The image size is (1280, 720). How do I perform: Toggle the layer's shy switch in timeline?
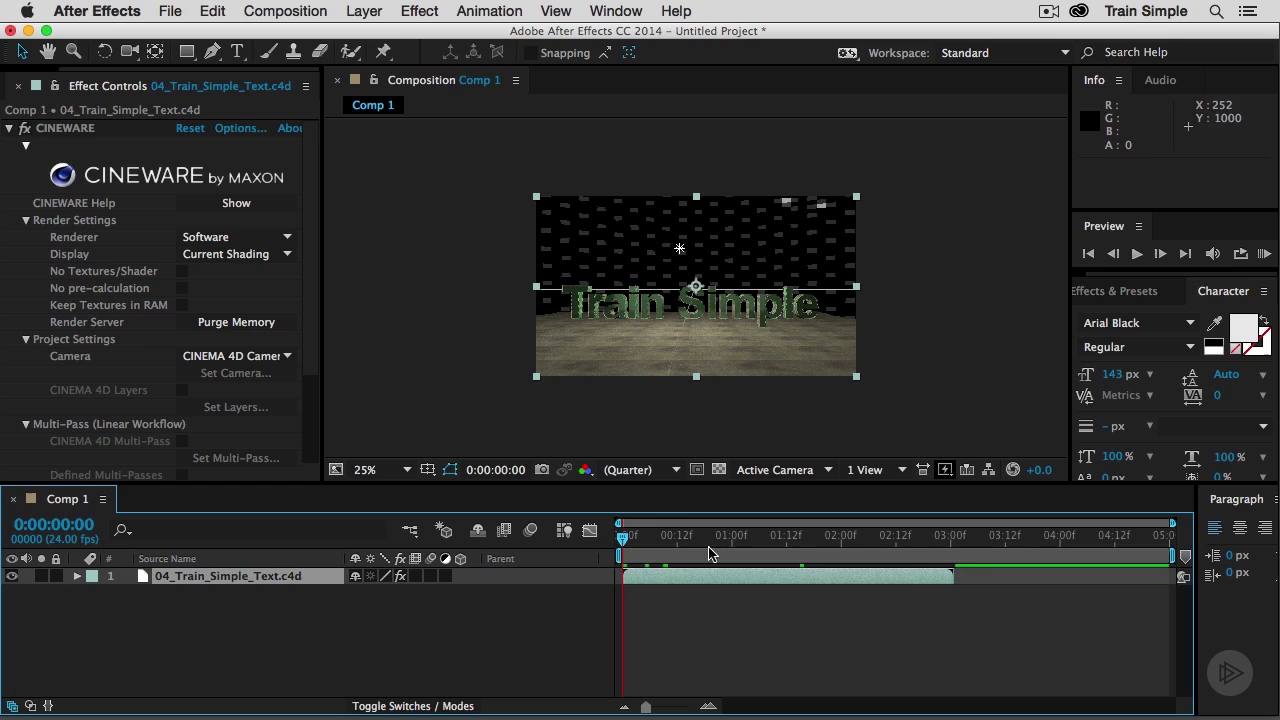pos(355,576)
